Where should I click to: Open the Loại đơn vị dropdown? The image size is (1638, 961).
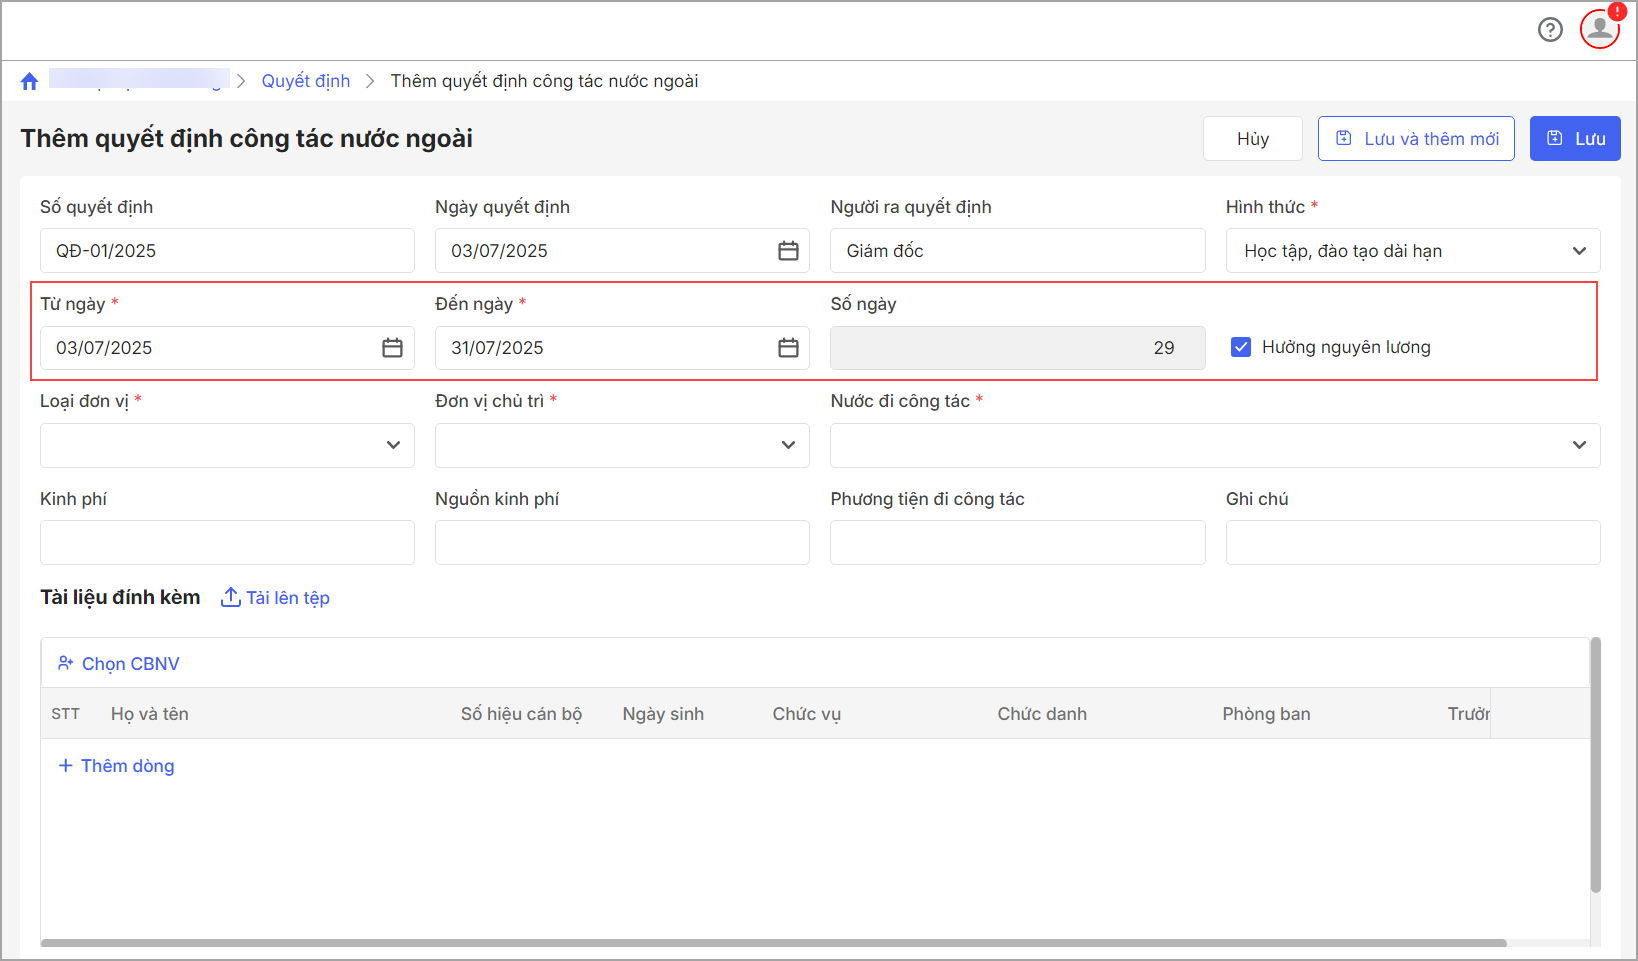tap(393, 445)
